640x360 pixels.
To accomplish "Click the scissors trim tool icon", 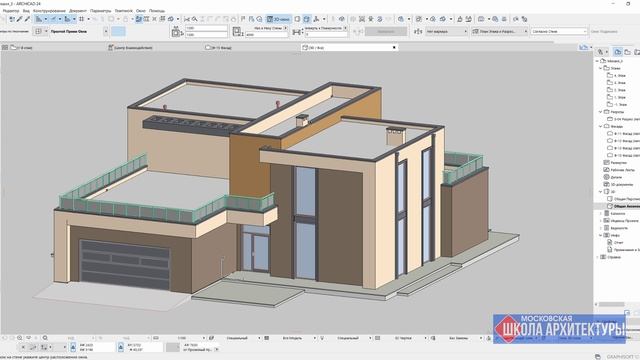I will [x=187, y=19].
